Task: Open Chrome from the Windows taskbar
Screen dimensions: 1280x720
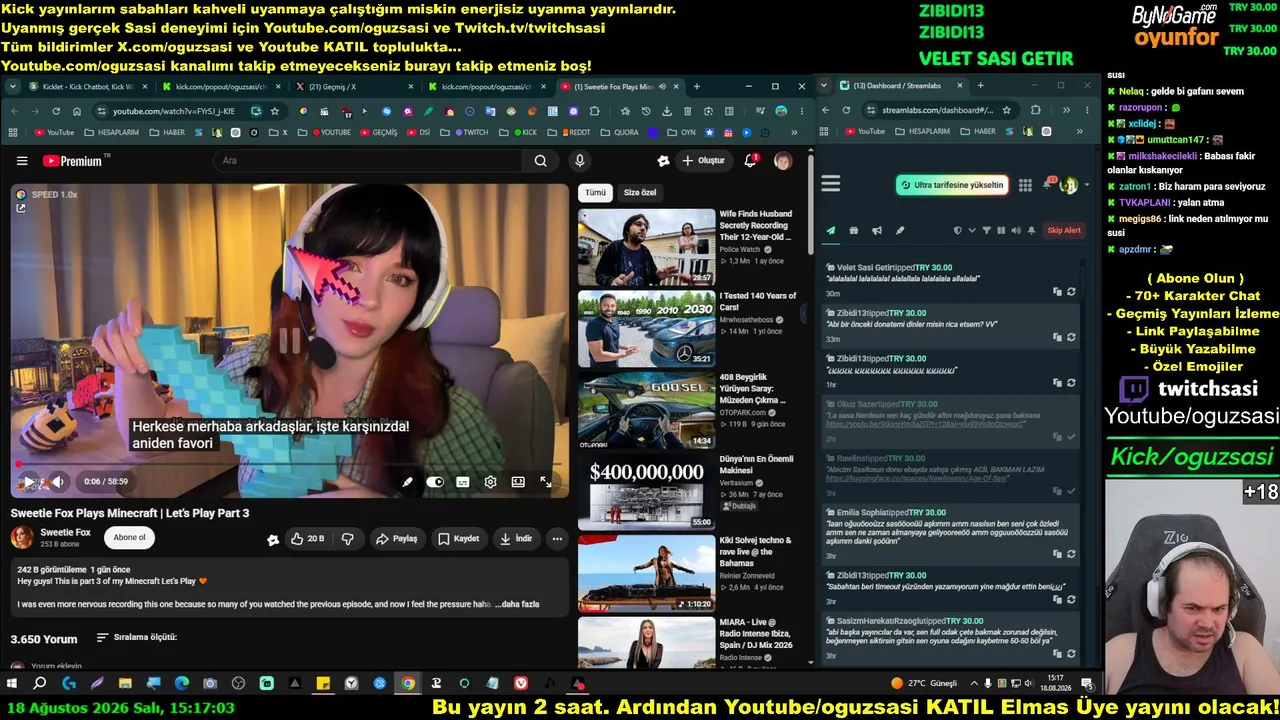Action: (408, 684)
